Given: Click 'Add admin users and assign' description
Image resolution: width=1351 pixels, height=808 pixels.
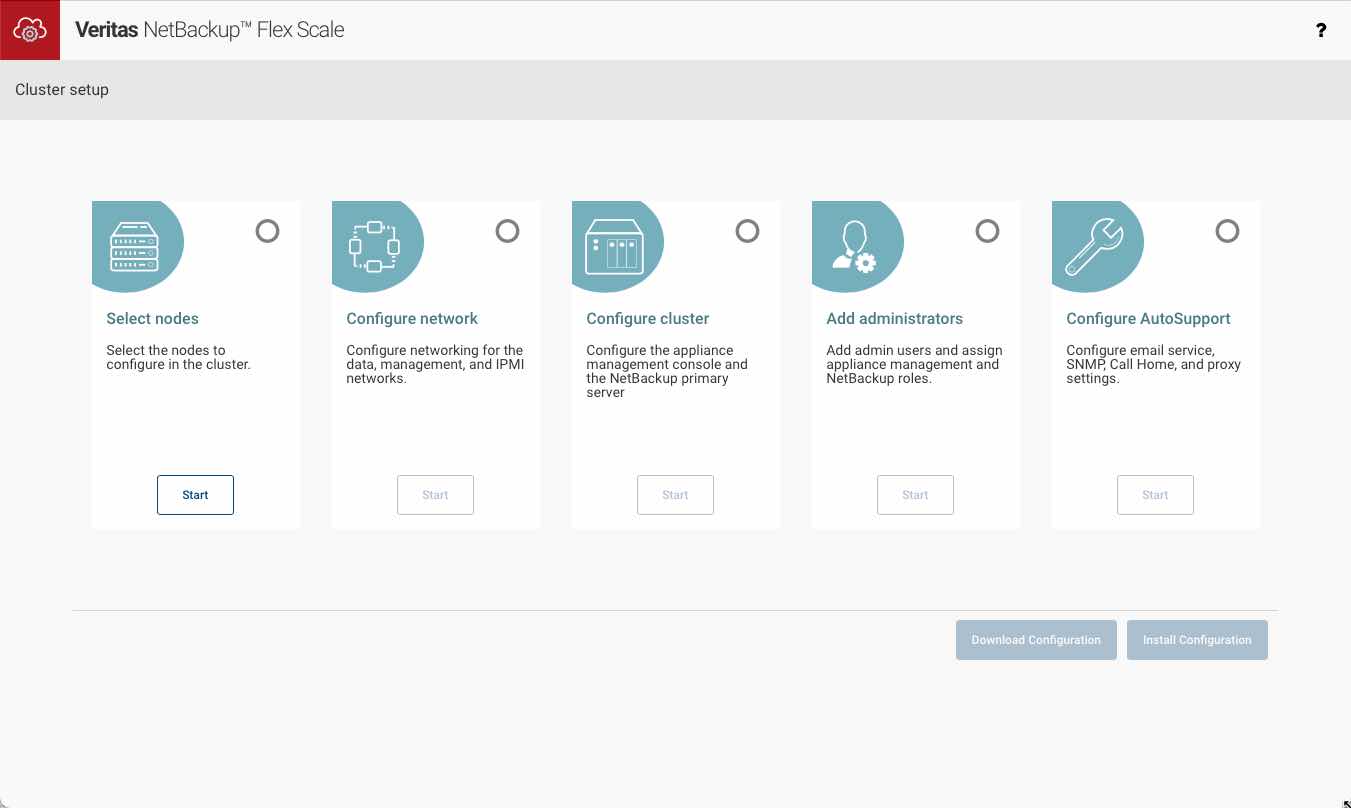Looking at the screenshot, I should [x=914, y=364].
